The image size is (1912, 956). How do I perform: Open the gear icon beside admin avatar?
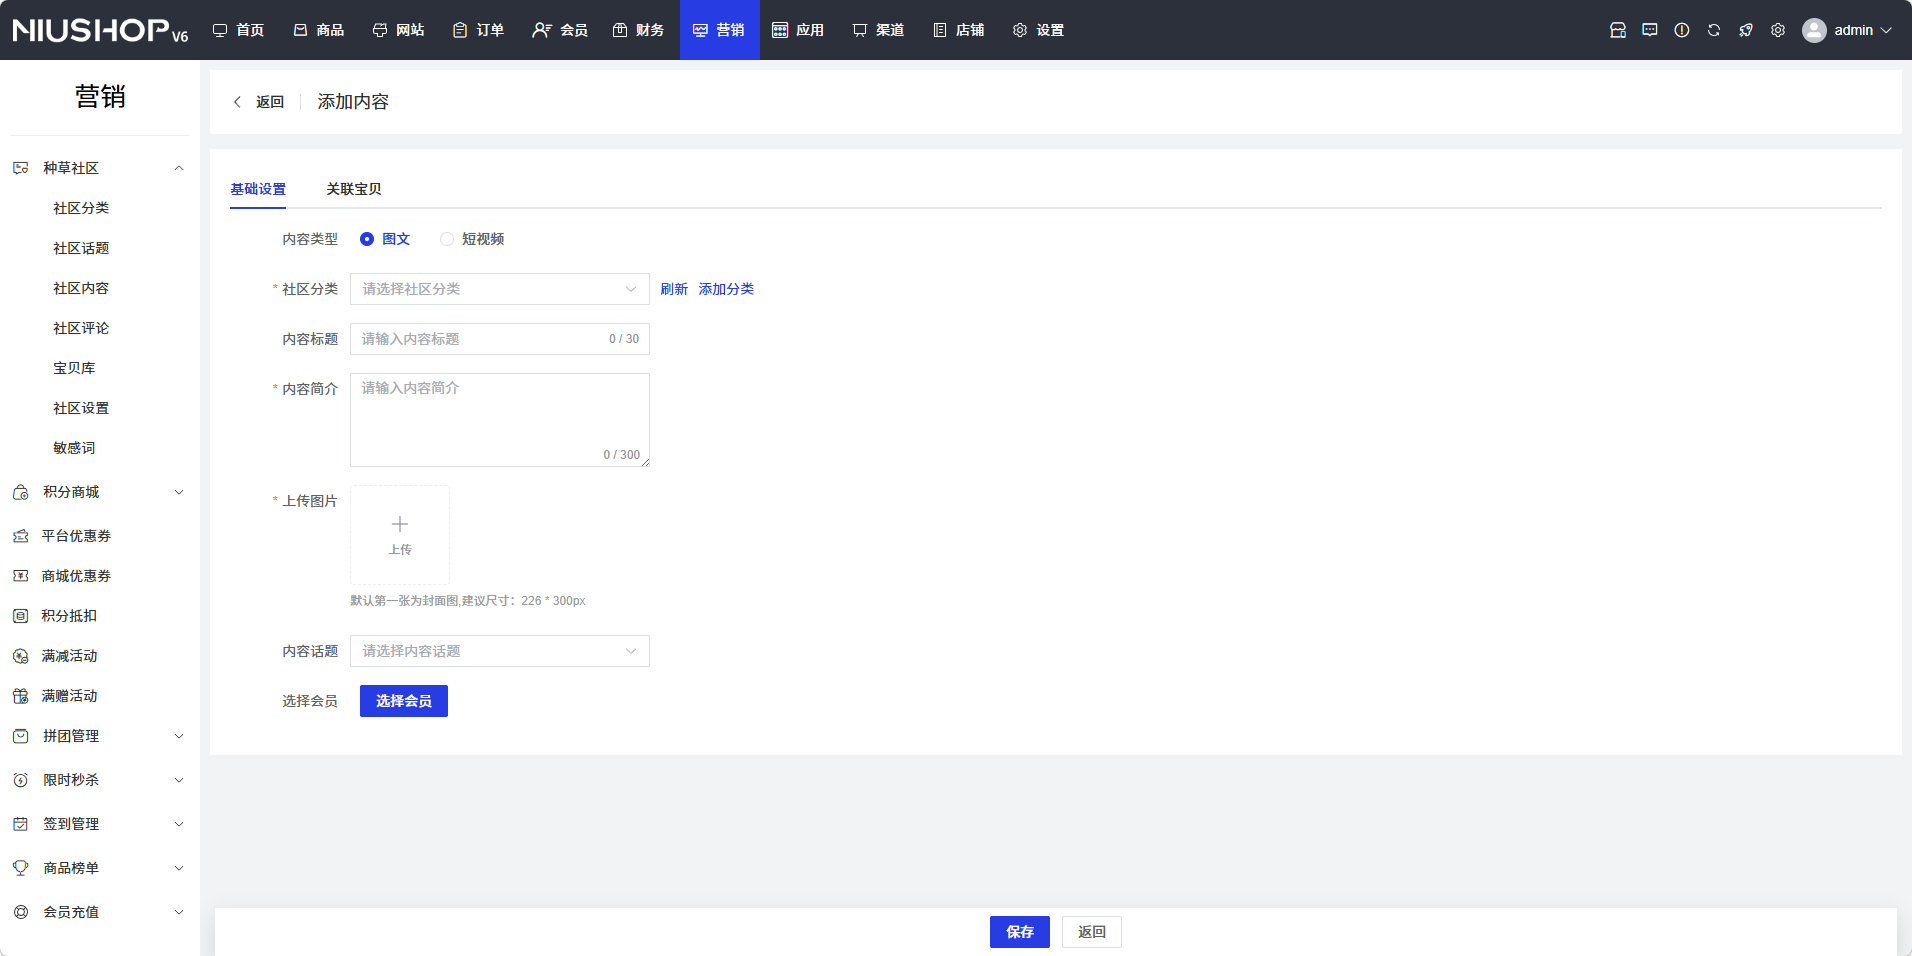(1777, 30)
